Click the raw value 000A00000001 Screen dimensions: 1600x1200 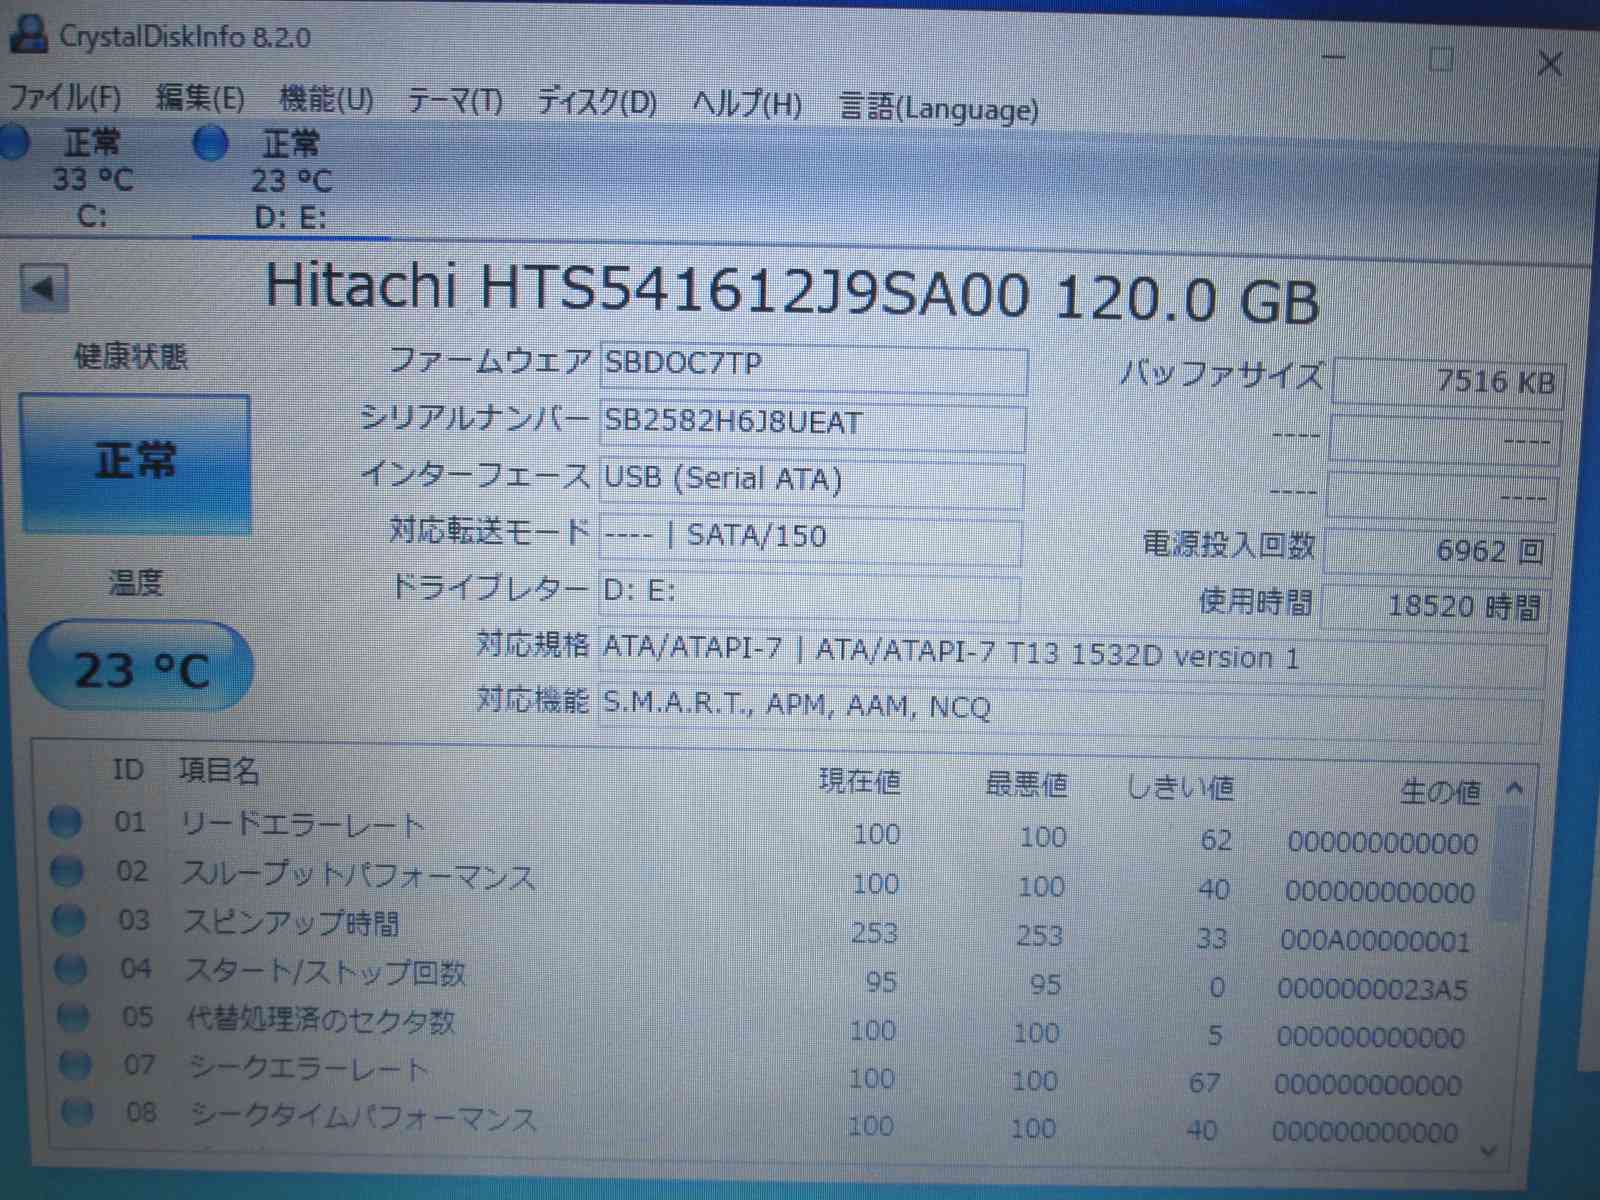(x=1375, y=942)
